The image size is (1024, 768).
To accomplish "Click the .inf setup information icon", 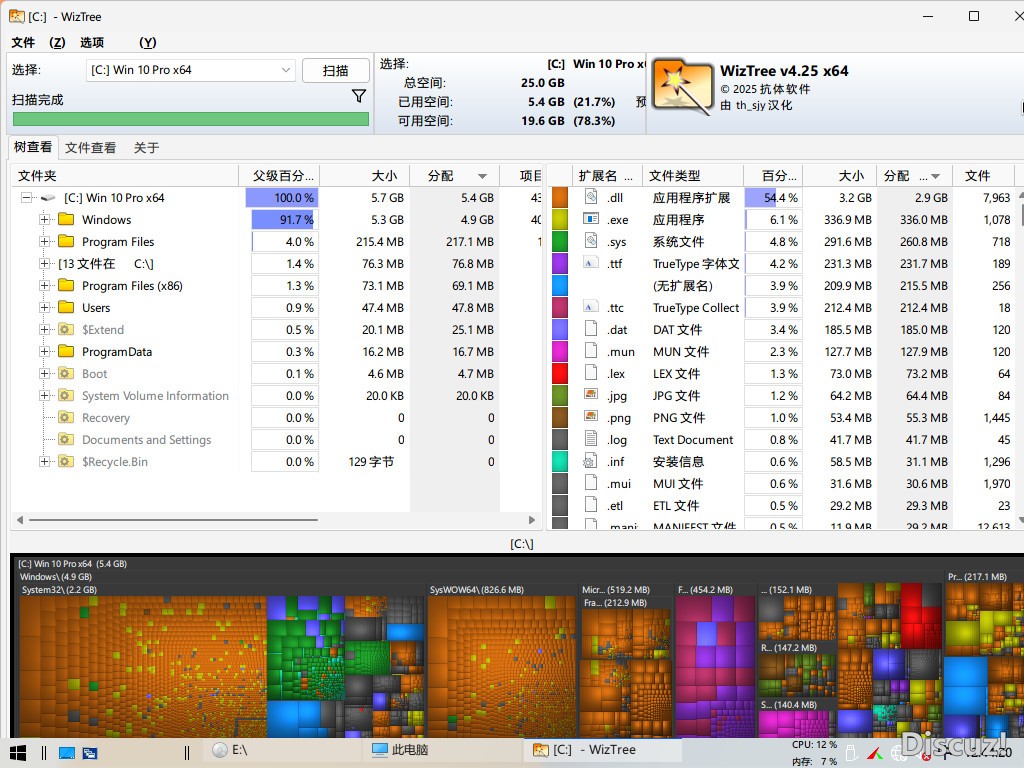I will pos(590,461).
